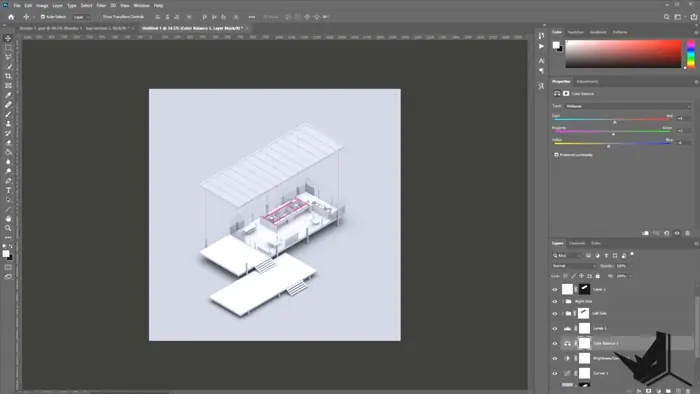Open the File menu
The width and height of the screenshot is (700, 394).
(17, 6)
